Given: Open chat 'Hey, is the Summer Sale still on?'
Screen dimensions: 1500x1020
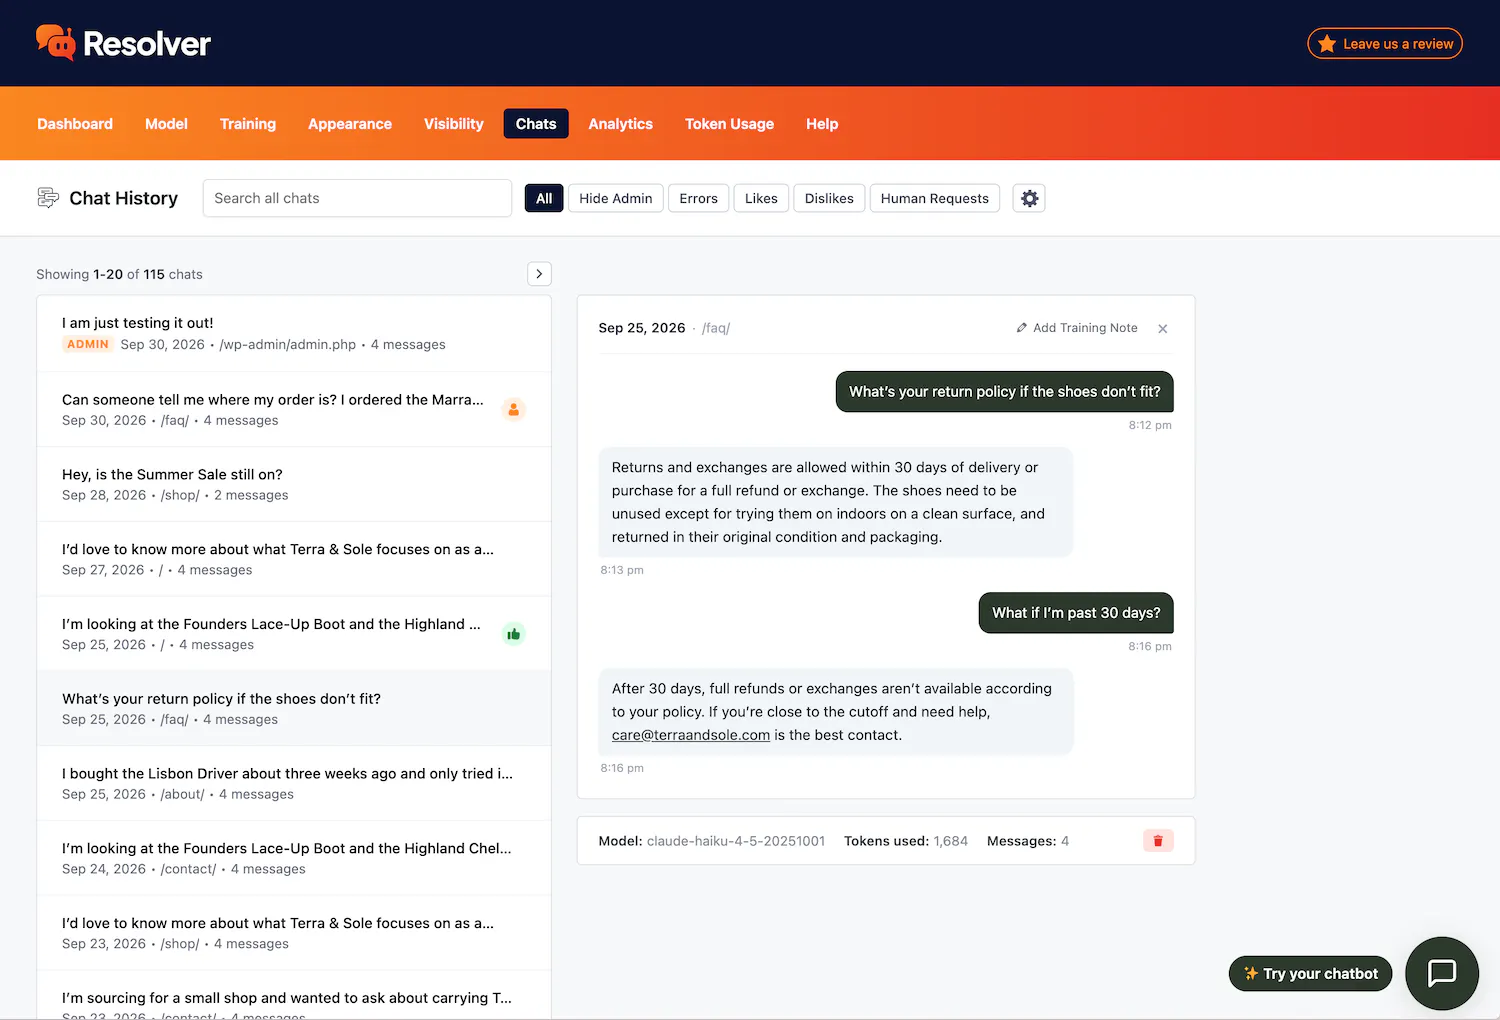Looking at the screenshot, I should [294, 484].
